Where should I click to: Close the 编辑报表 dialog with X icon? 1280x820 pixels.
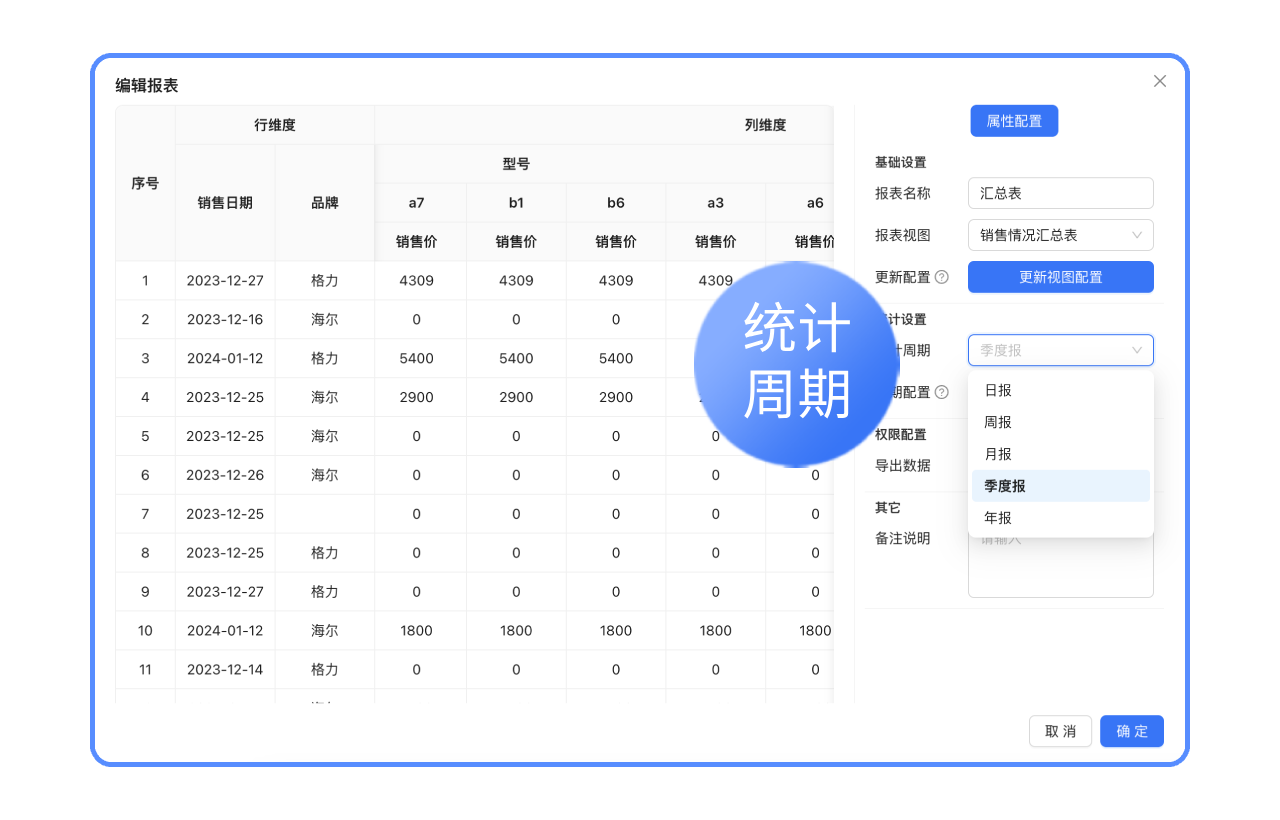[x=1160, y=81]
